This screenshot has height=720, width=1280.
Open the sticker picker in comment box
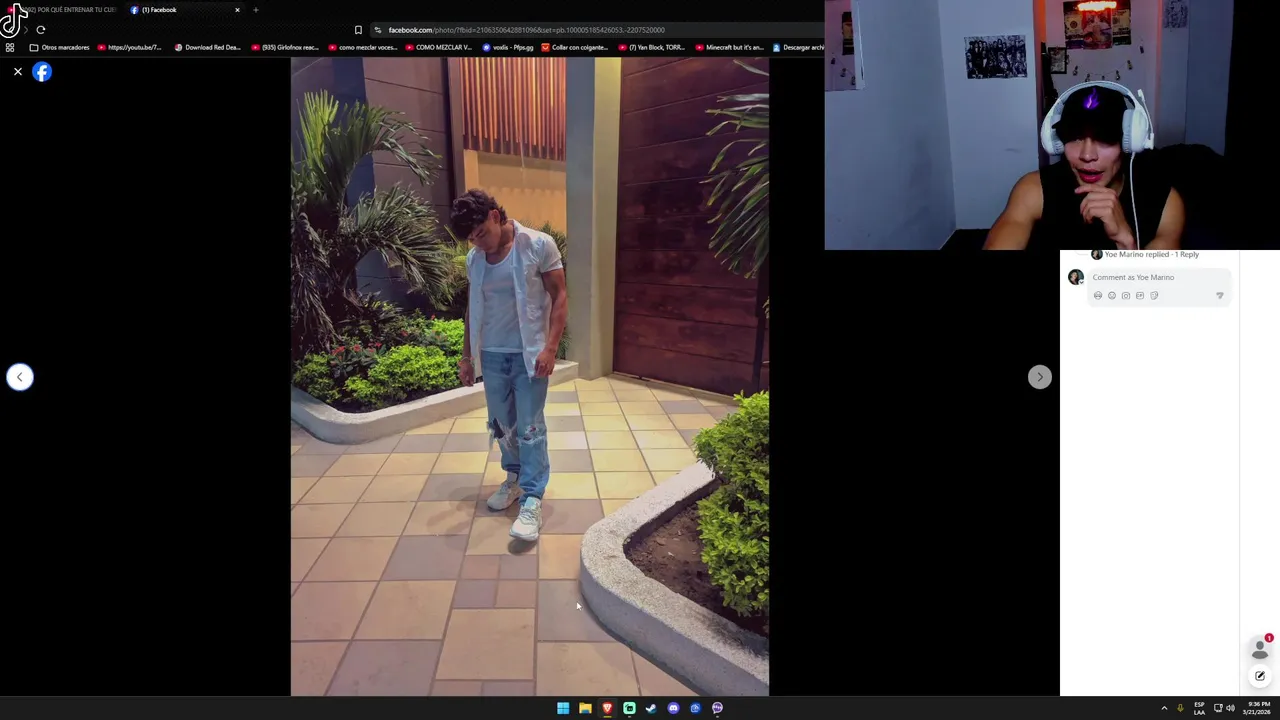pos(1154,295)
